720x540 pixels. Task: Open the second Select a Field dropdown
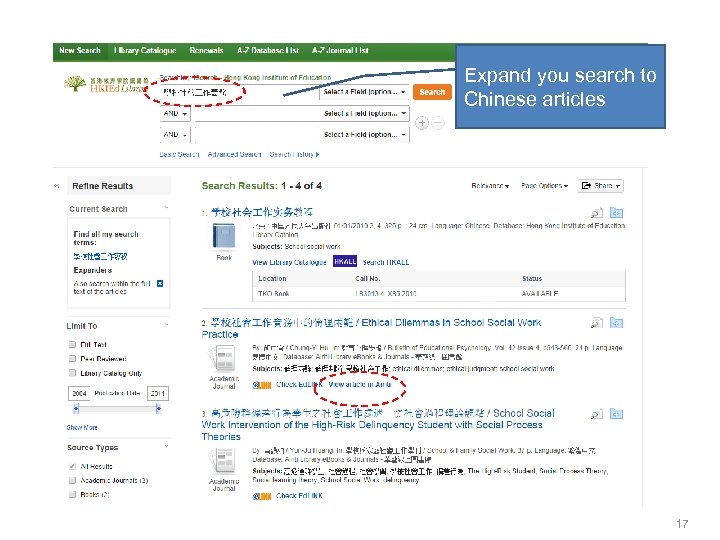[365, 113]
